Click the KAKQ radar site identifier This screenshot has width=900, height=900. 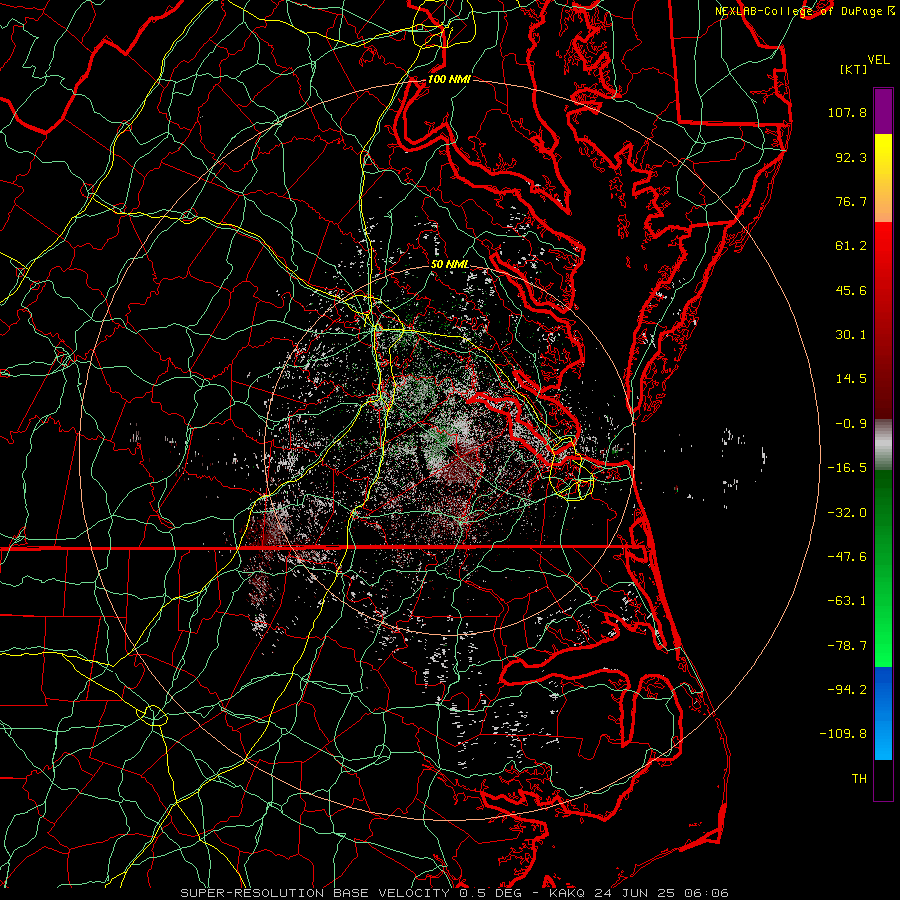pos(567,893)
